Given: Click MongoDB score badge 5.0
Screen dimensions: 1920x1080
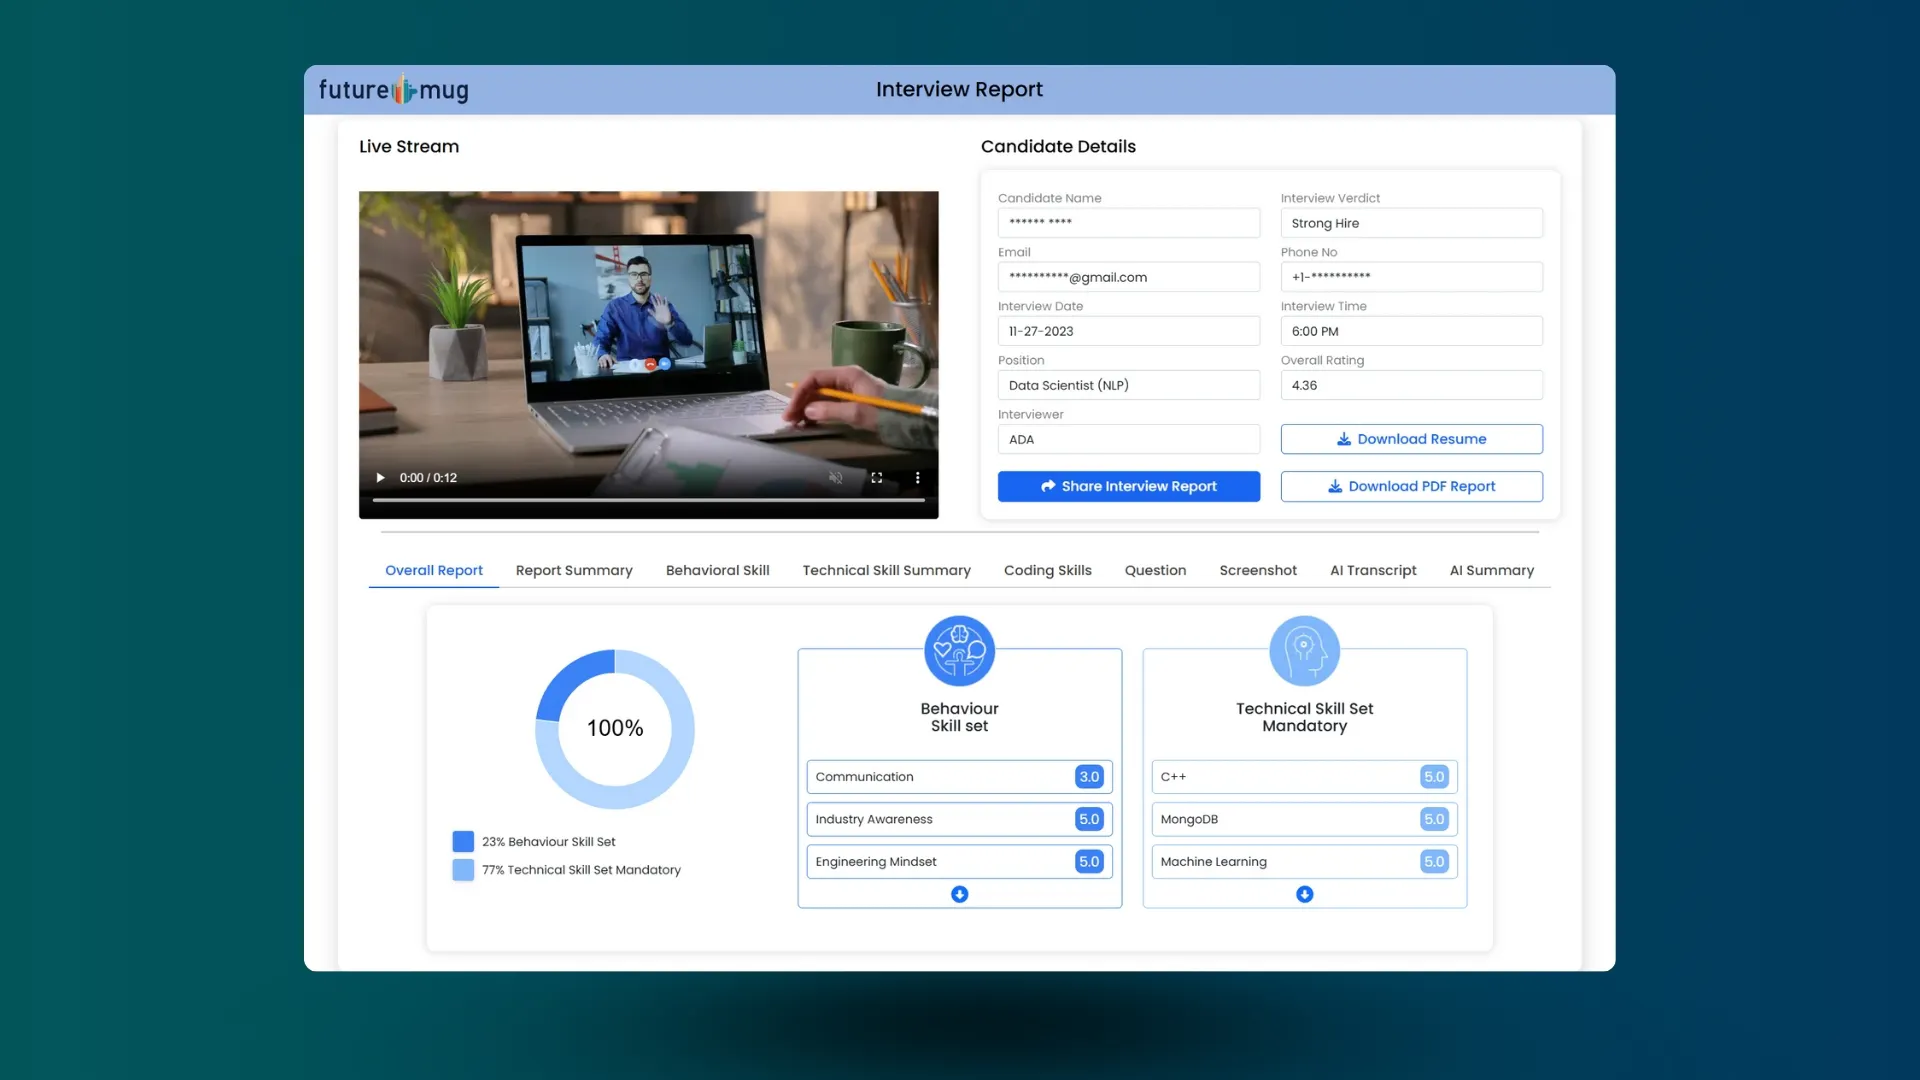Looking at the screenshot, I should pyautogui.click(x=1434, y=819).
